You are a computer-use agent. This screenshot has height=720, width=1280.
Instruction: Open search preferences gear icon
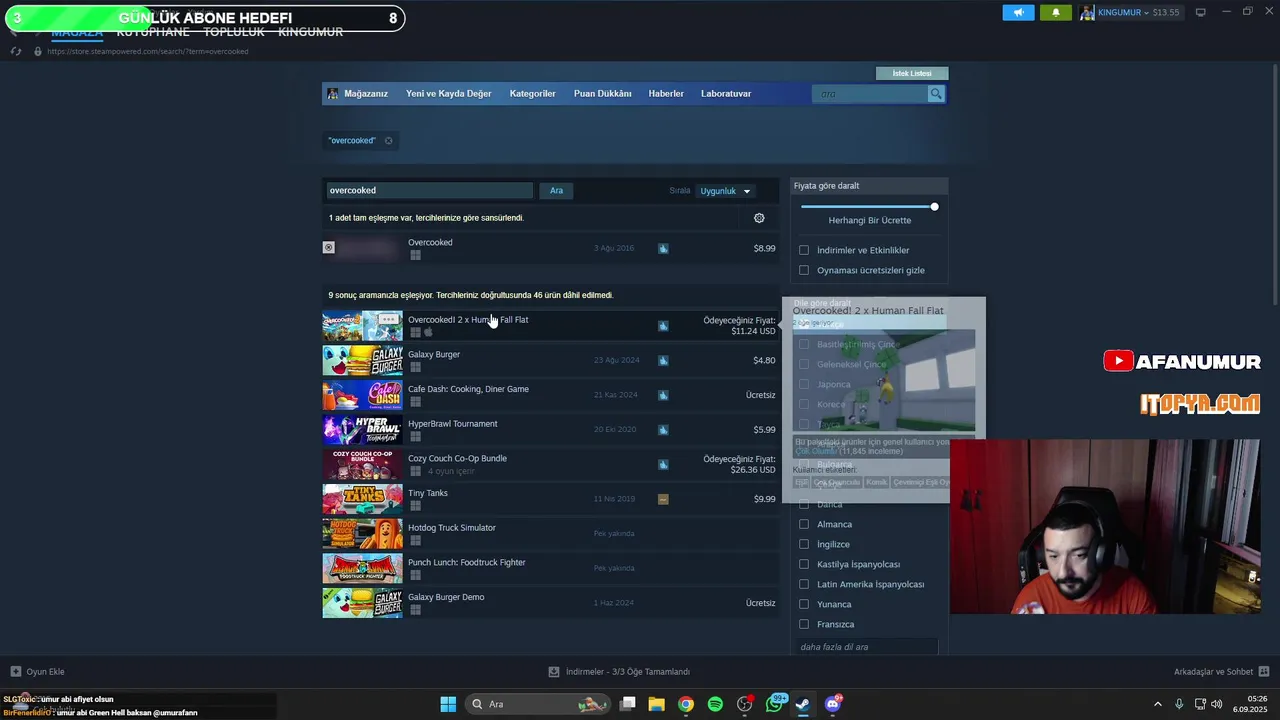pyautogui.click(x=759, y=218)
